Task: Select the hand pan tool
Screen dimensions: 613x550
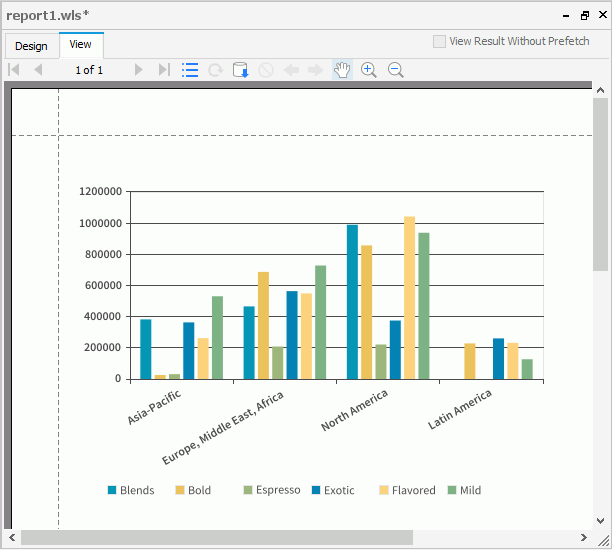Action: tap(342, 70)
